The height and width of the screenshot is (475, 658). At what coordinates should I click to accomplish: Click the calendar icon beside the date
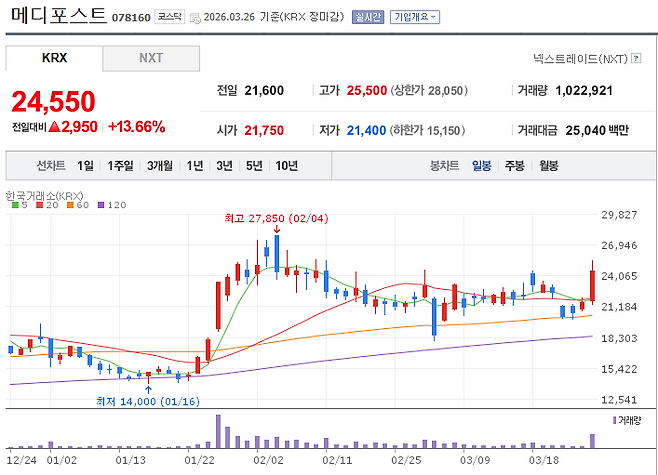(195, 18)
